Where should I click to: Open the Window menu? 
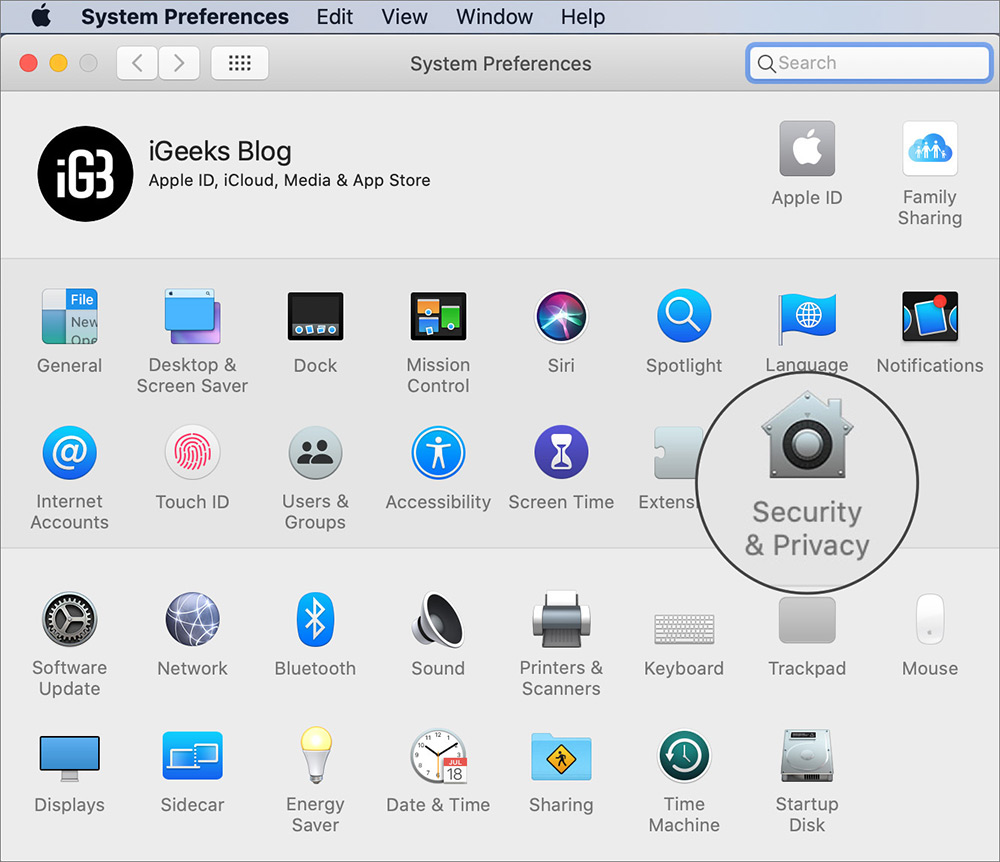point(494,16)
